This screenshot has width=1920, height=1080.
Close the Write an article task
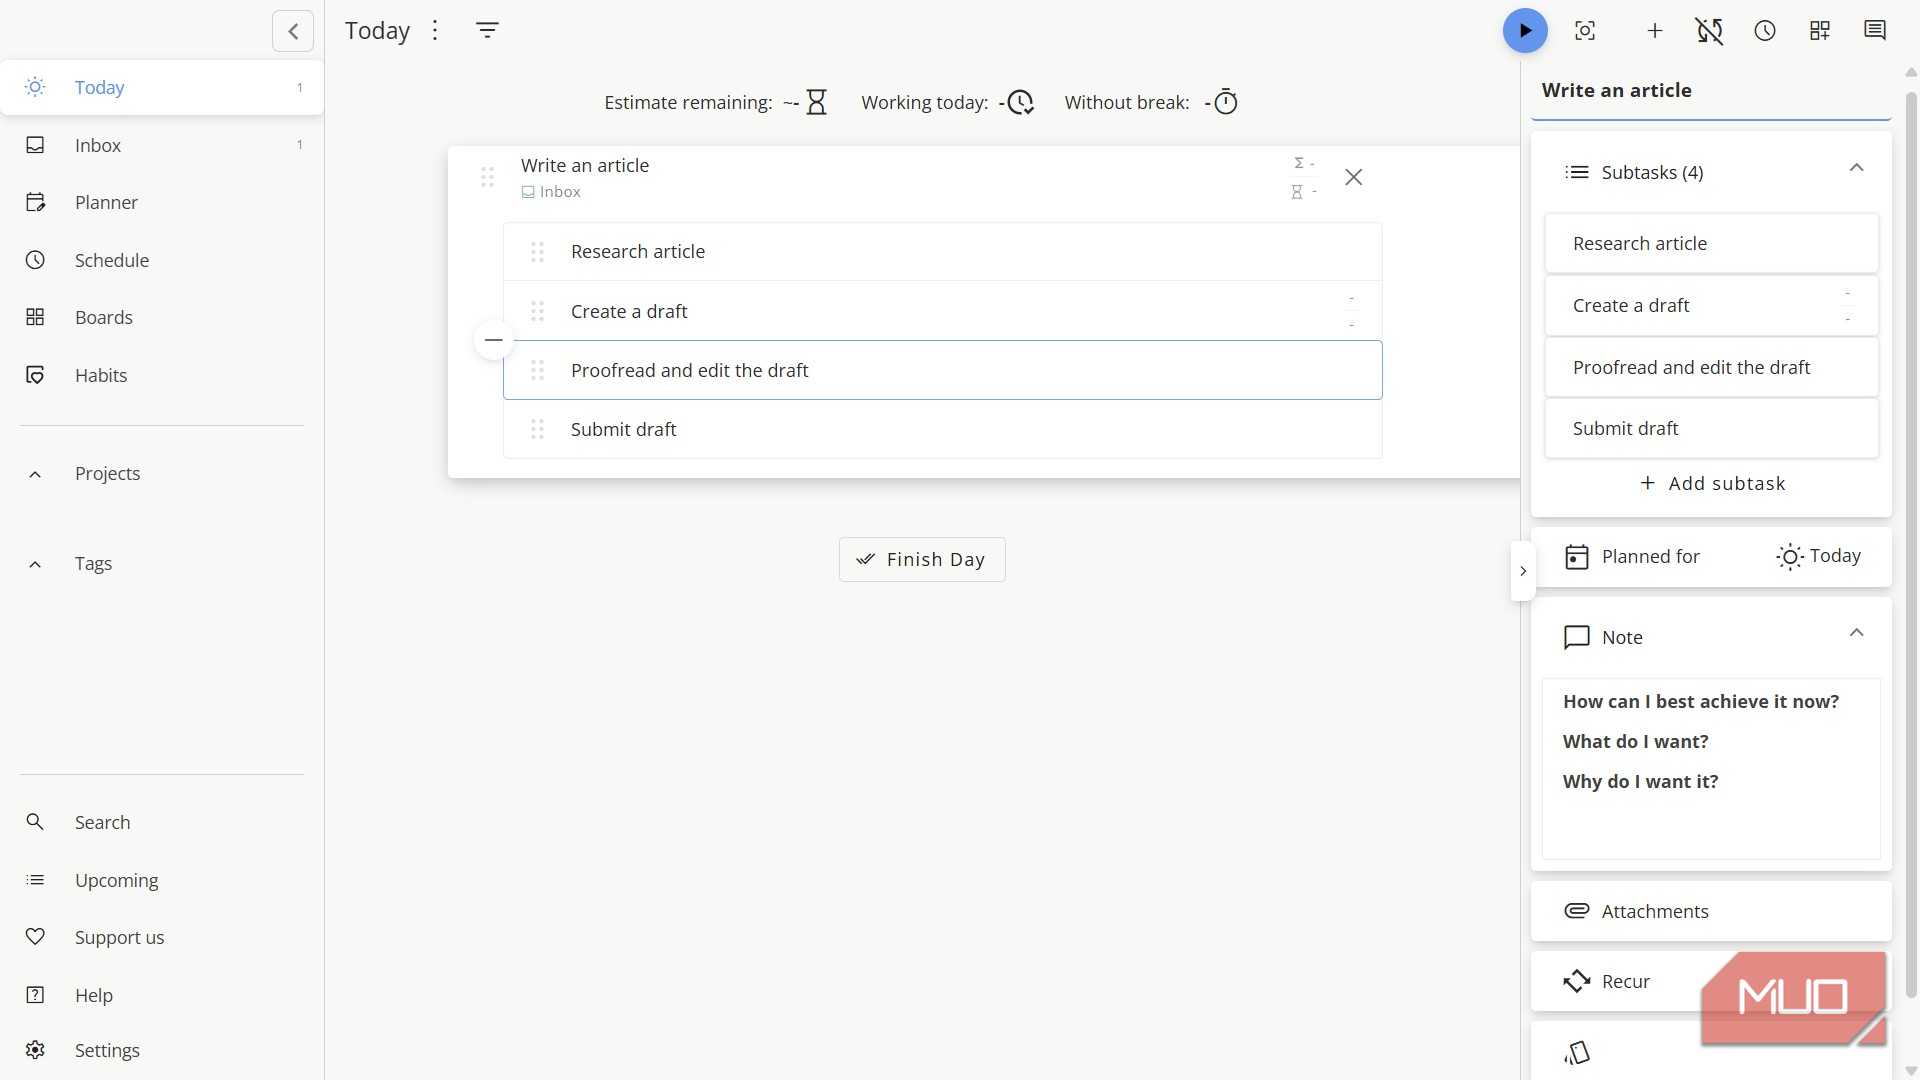1353,177
